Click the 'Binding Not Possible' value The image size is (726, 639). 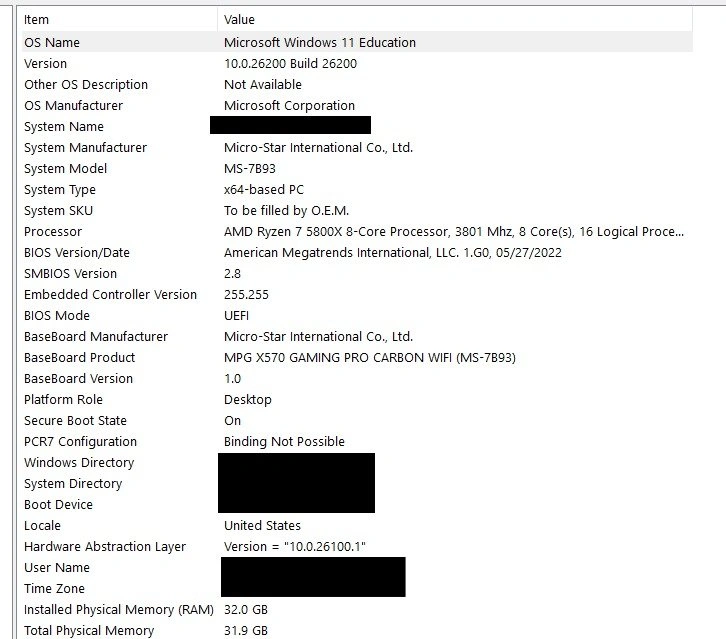coord(284,442)
